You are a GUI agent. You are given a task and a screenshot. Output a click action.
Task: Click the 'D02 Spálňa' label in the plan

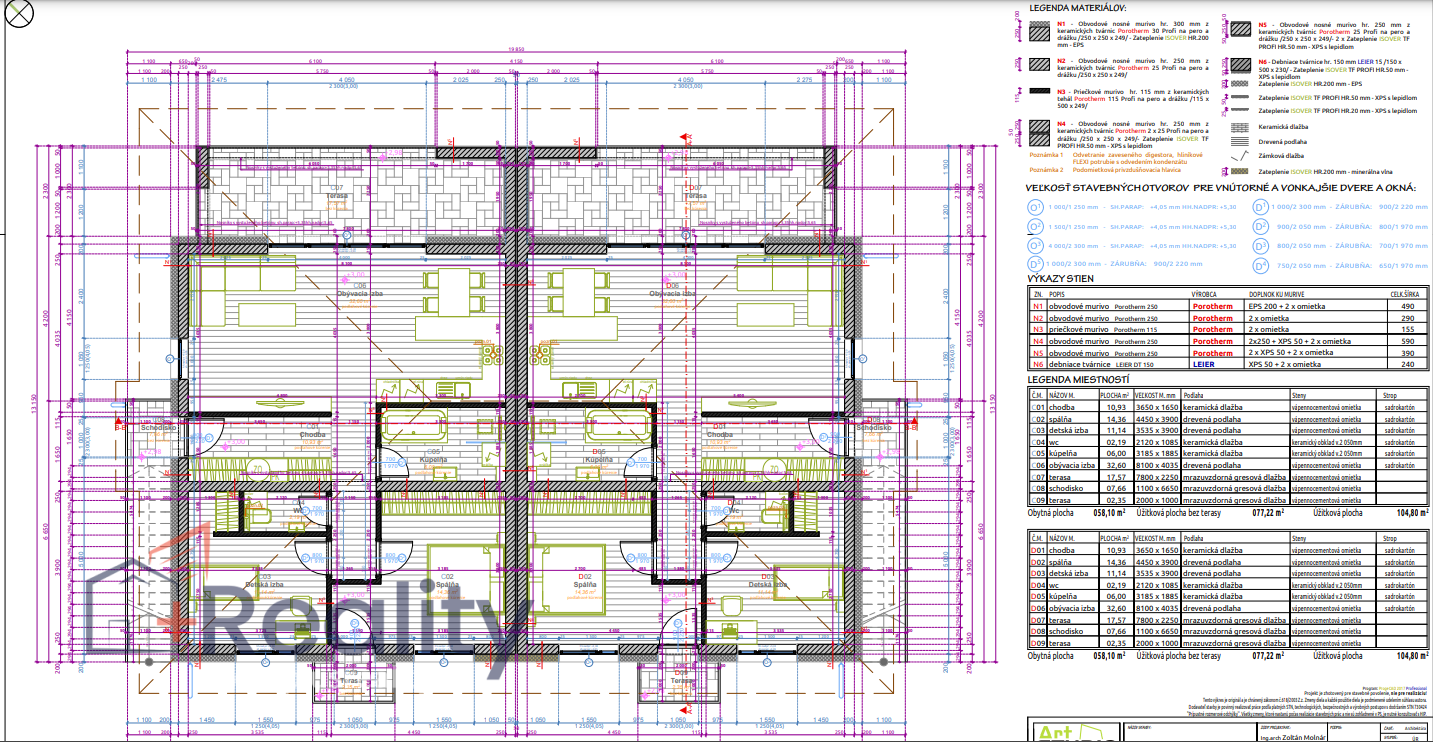[x=585, y=580]
